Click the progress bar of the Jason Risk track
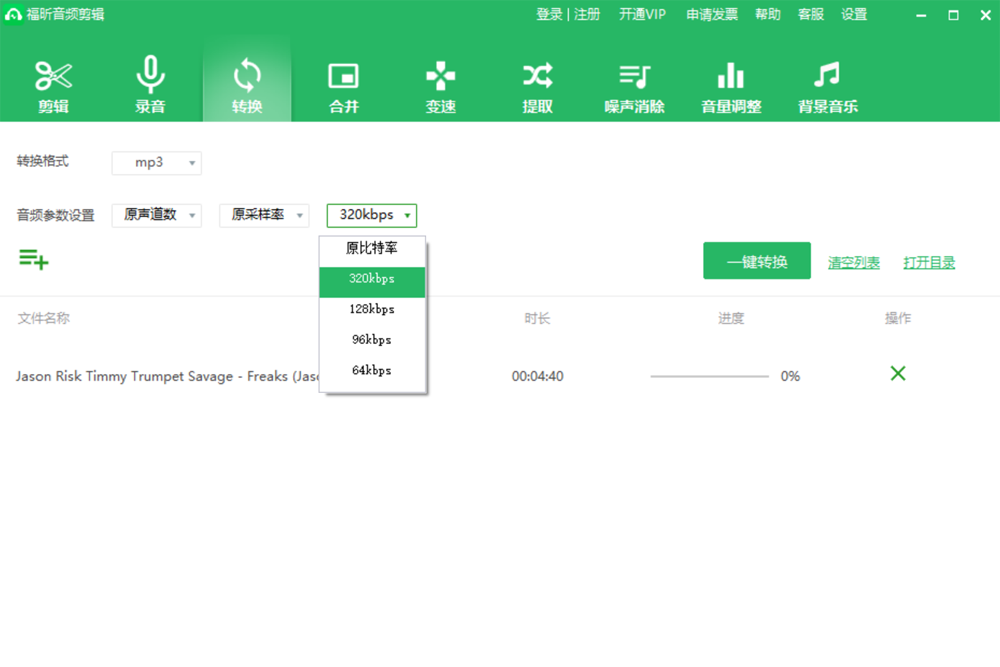Image resolution: width=1000 pixels, height=667 pixels. coord(709,377)
